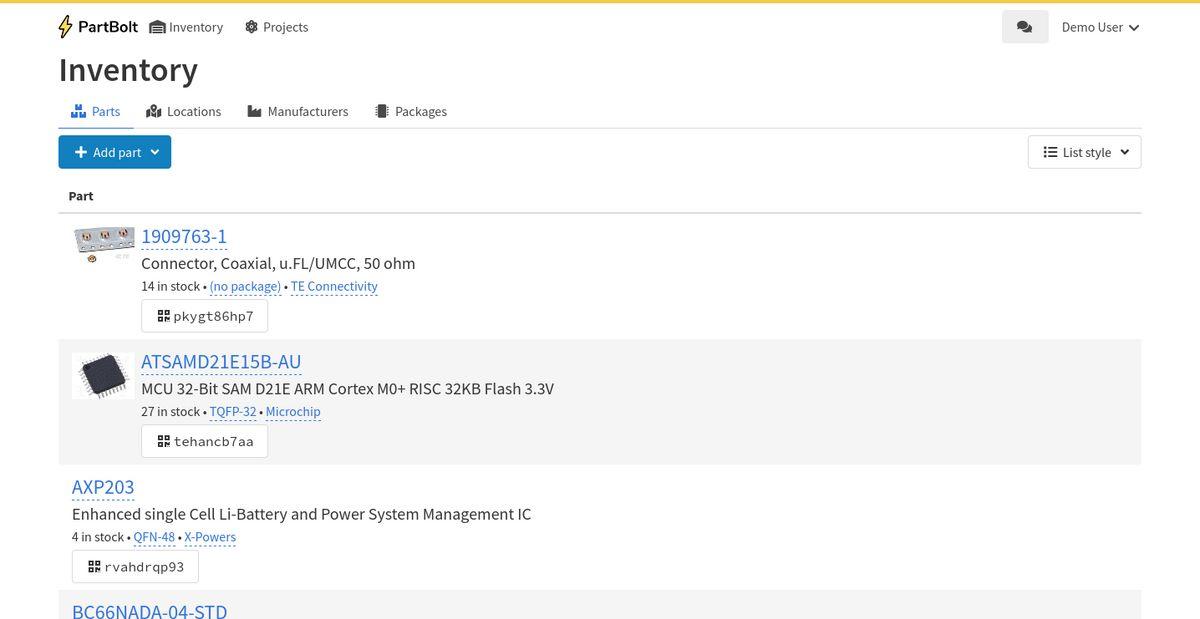
Task: Open the chat messages icon button
Action: click(x=1024, y=27)
